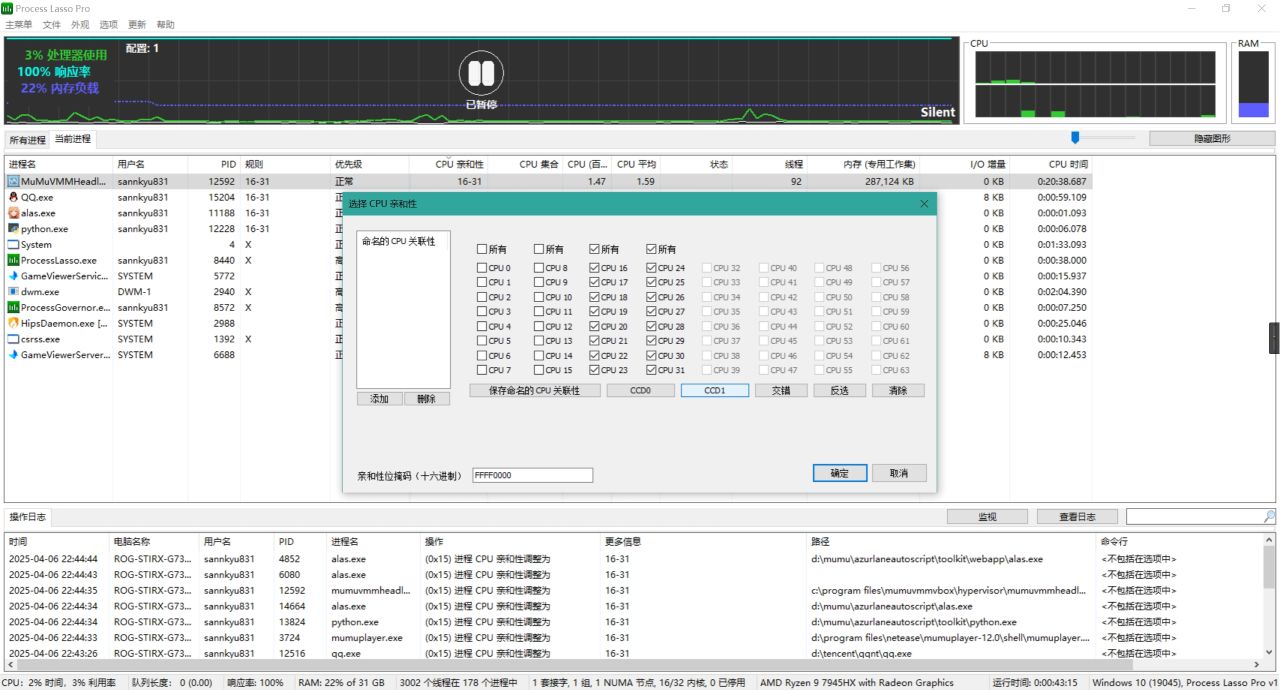Switch to the 当前进程 tab

click(72, 139)
